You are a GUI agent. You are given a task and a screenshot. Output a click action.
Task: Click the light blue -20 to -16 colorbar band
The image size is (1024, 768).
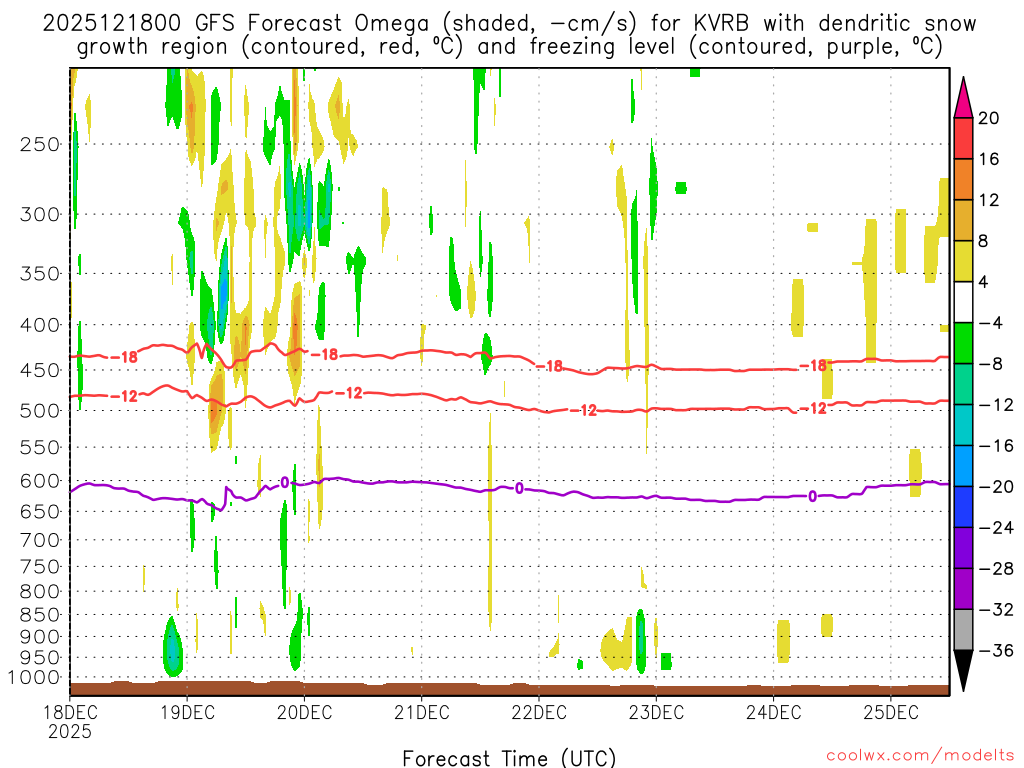coord(963,466)
